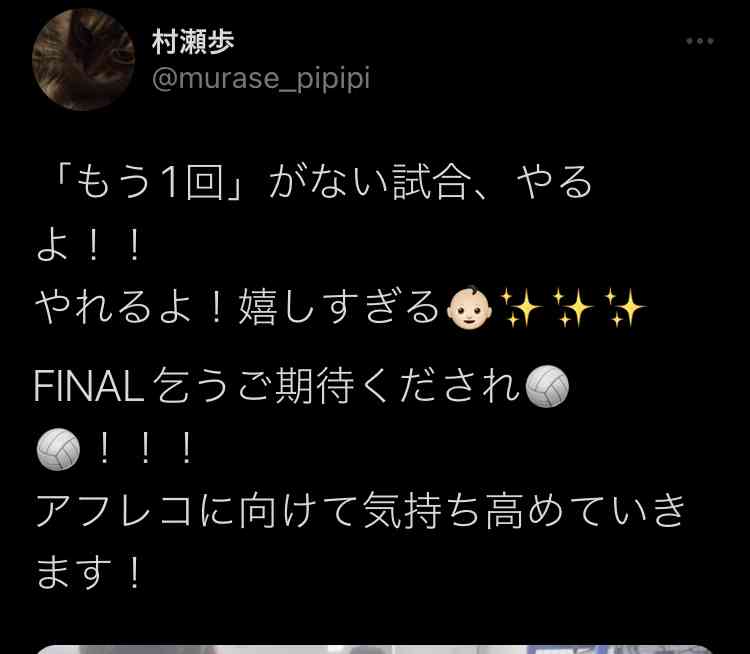This screenshot has height=654, width=750.
Task: Click the word FINAL in the tweet
Action: [x=89, y=387]
